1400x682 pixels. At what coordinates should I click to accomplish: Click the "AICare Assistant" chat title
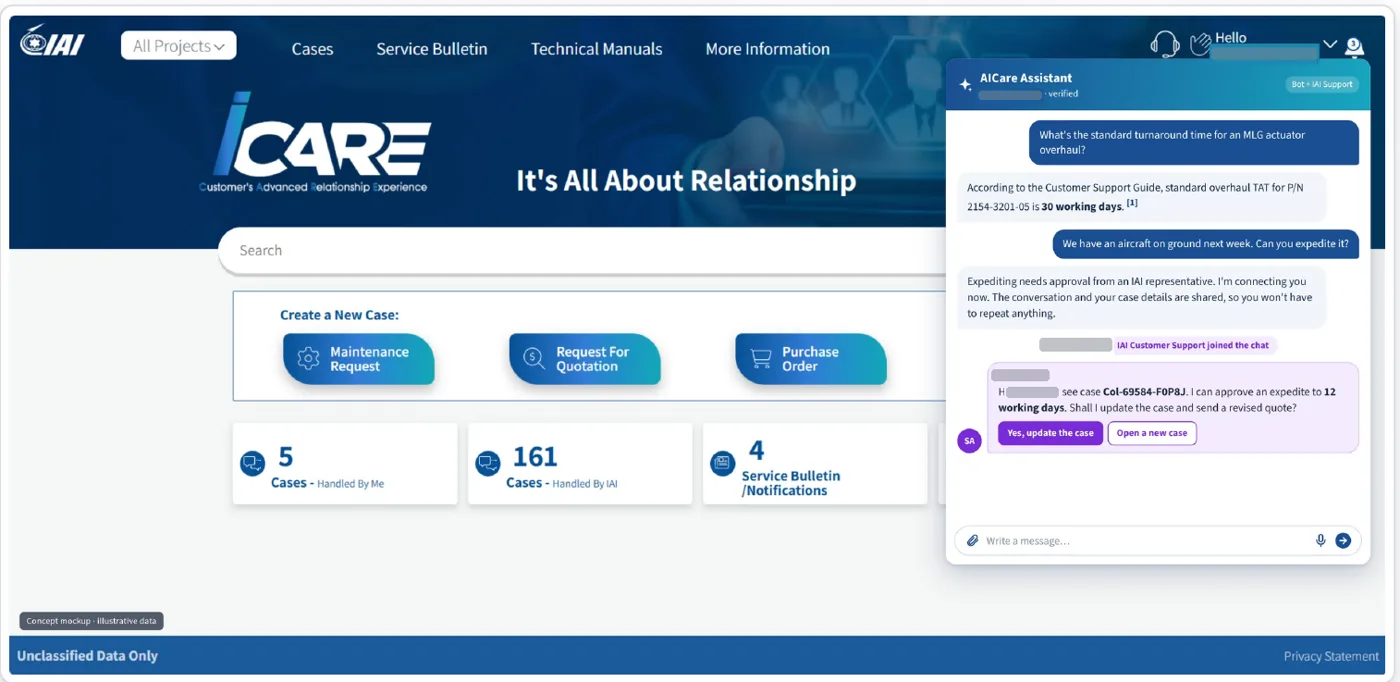click(x=1026, y=78)
